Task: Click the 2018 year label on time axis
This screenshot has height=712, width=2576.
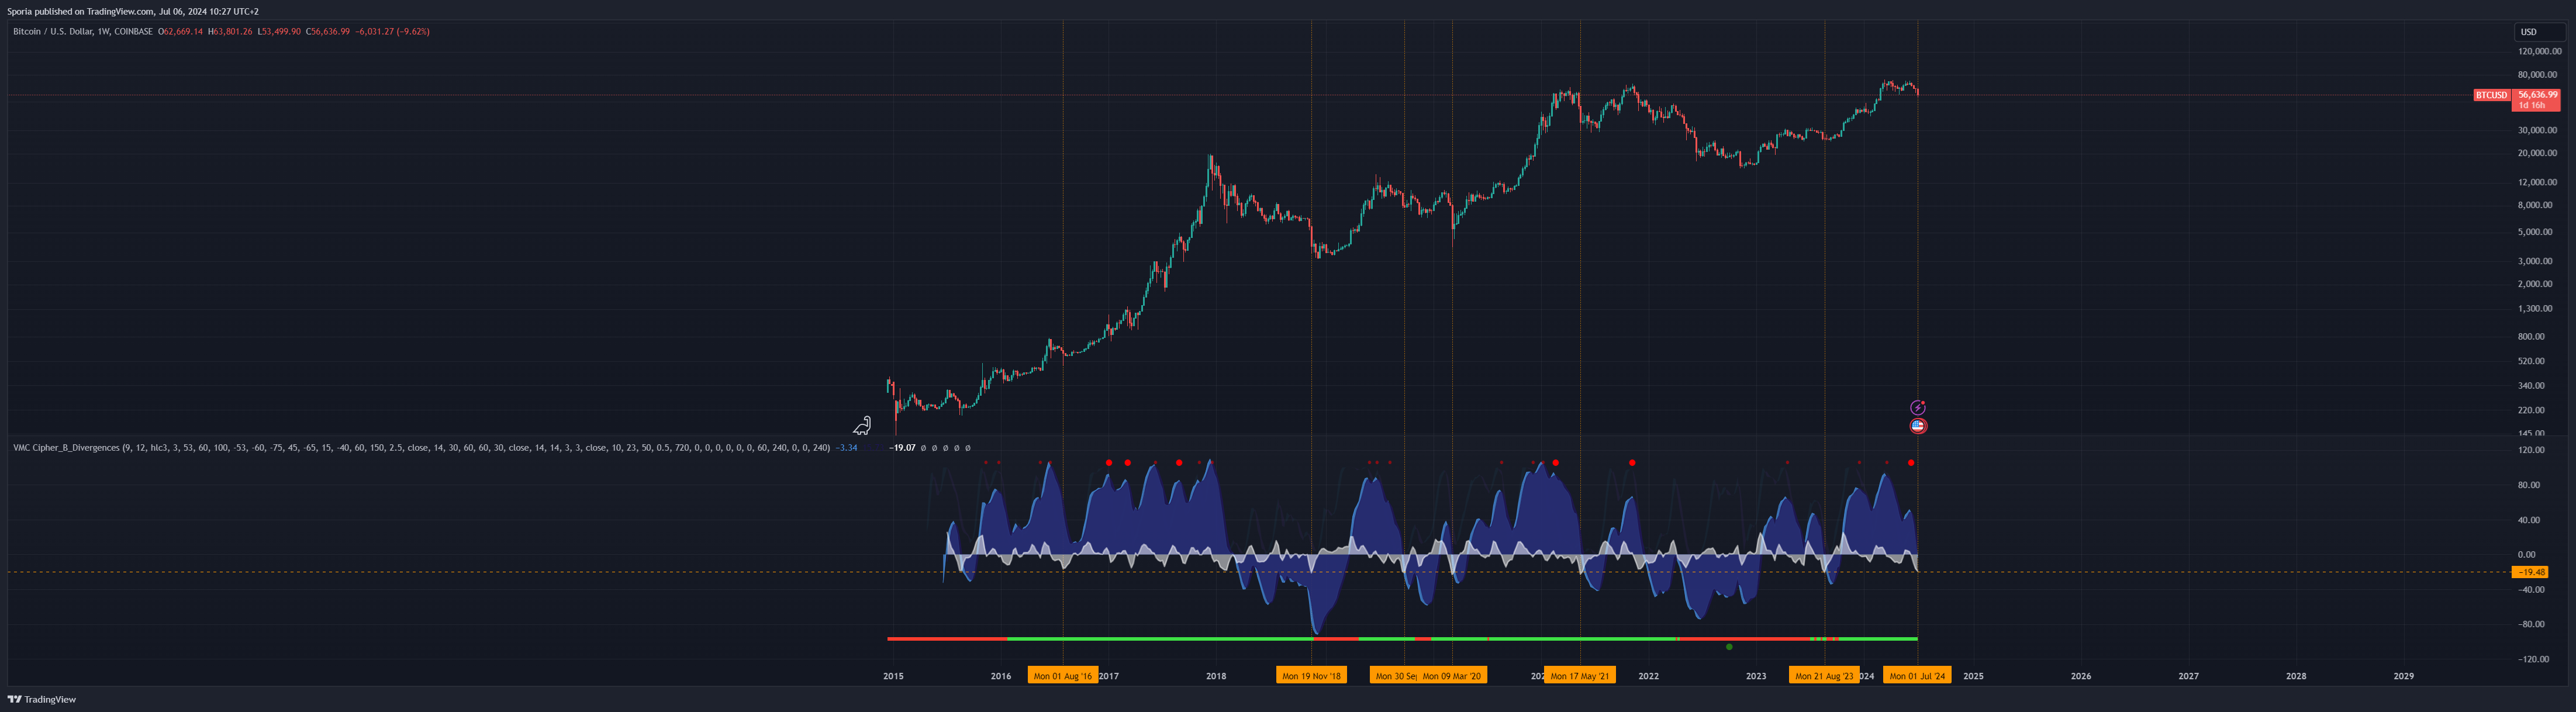Action: pyautogui.click(x=1216, y=676)
